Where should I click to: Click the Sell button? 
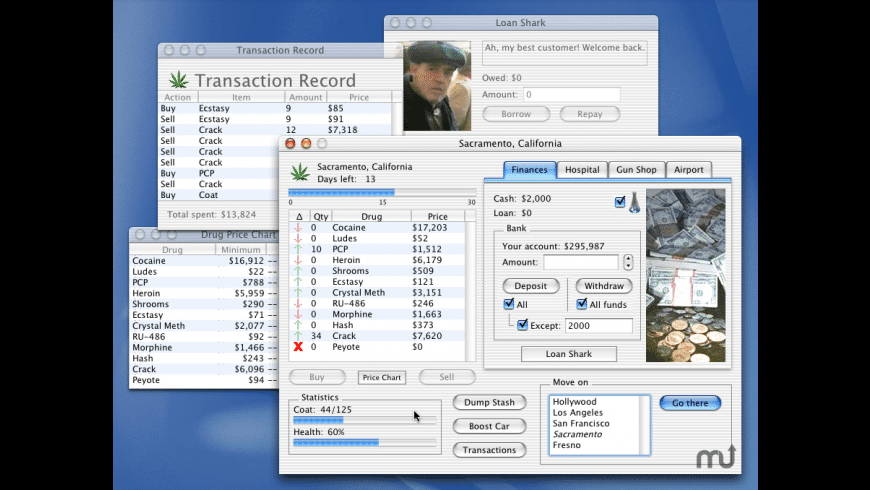pos(447,377)
